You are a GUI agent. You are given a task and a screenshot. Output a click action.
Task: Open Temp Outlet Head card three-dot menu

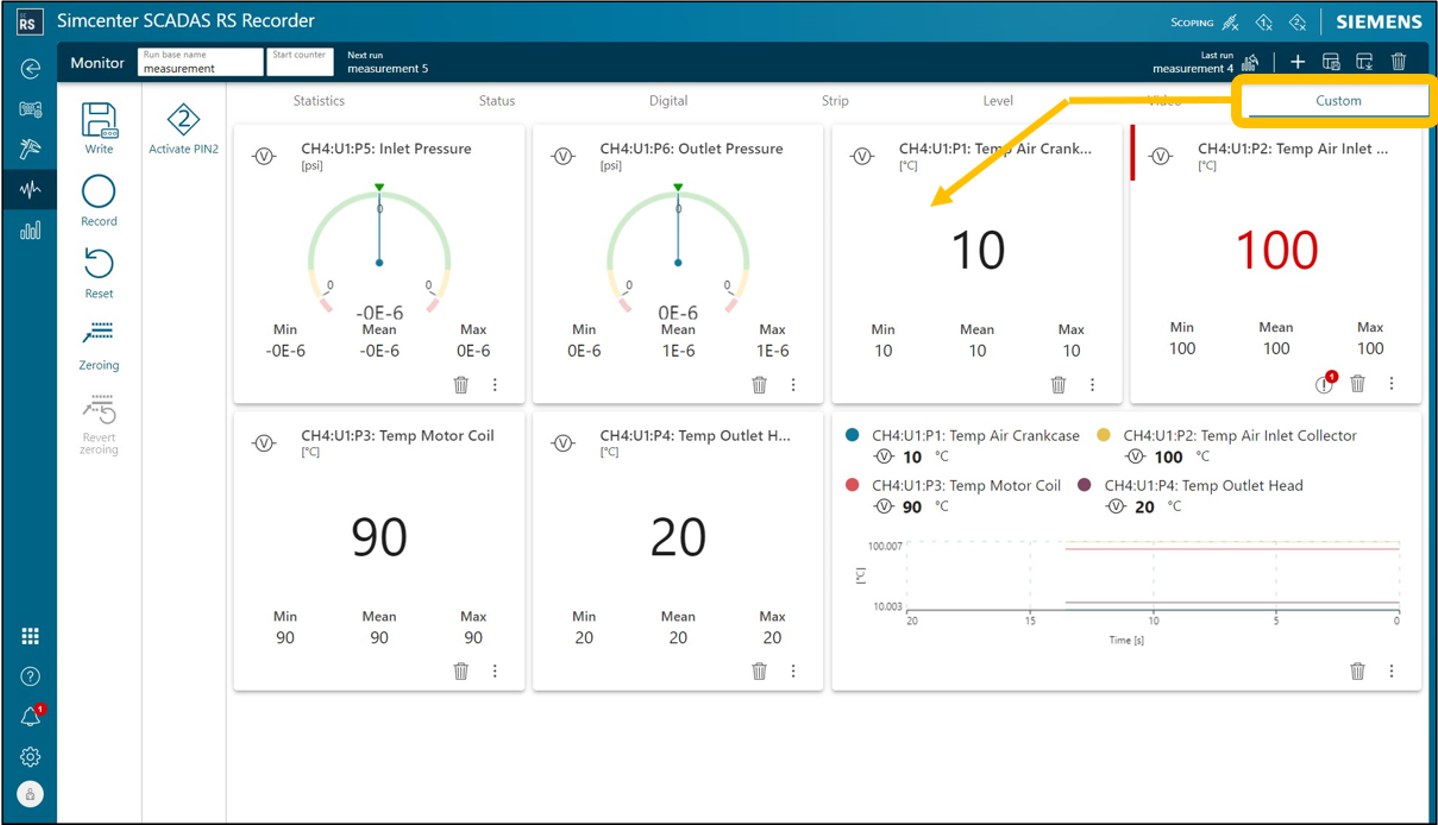point(794,672)
